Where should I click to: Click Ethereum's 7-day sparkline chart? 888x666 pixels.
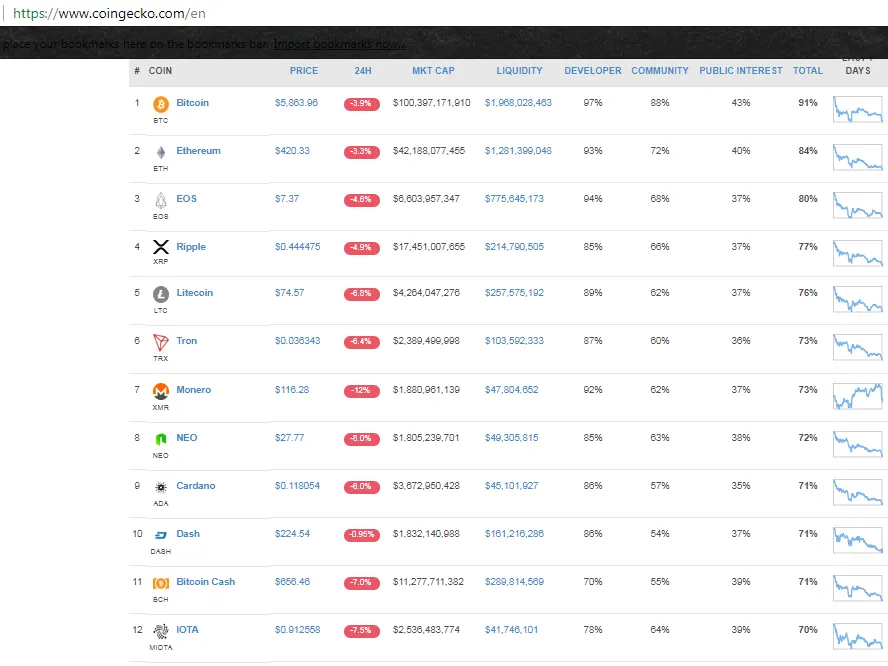(x=857, y=157)
